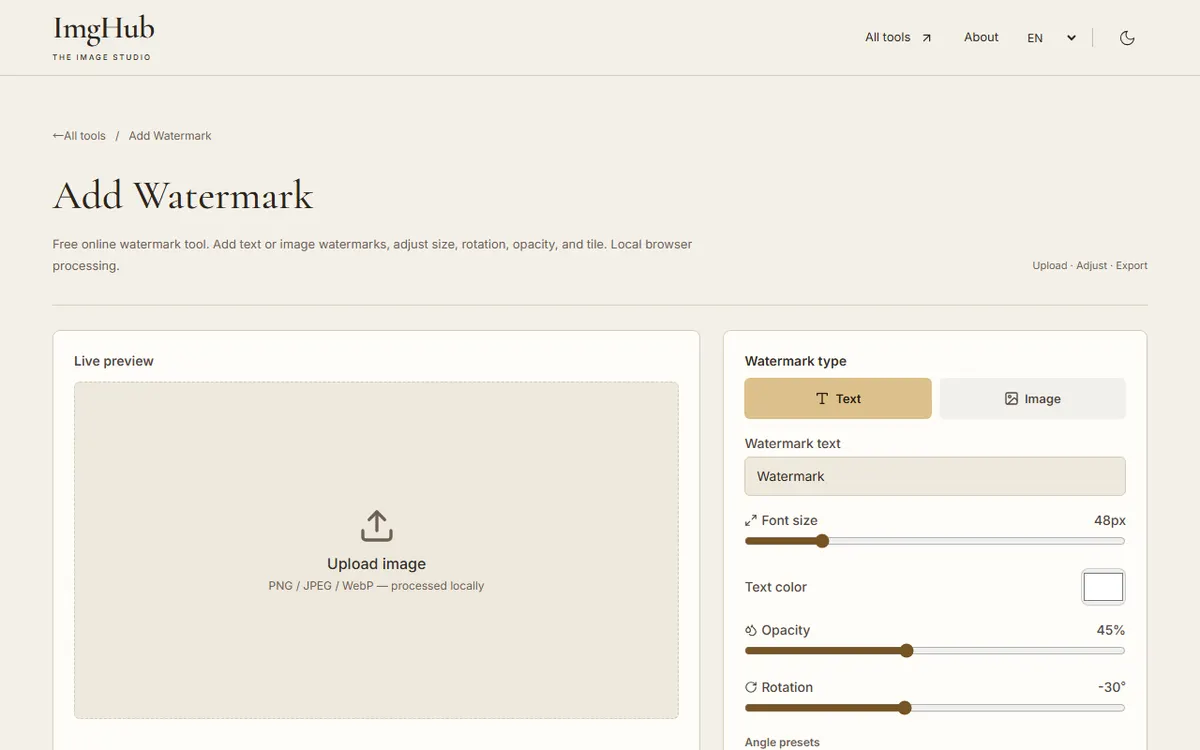Open the ImgHub logo home link

click(103, 38)
